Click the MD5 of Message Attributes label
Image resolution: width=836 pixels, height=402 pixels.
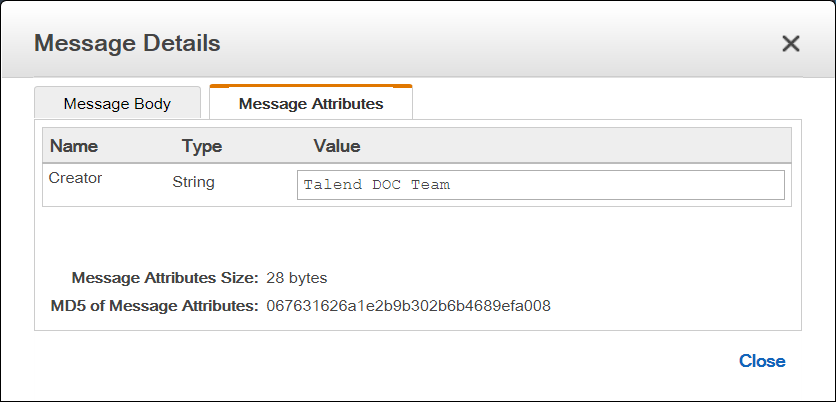click(x=154, y=305)
